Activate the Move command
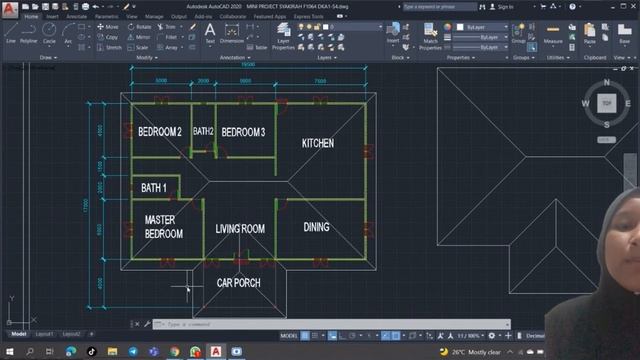640x360 pixels. tap(108, 27)
